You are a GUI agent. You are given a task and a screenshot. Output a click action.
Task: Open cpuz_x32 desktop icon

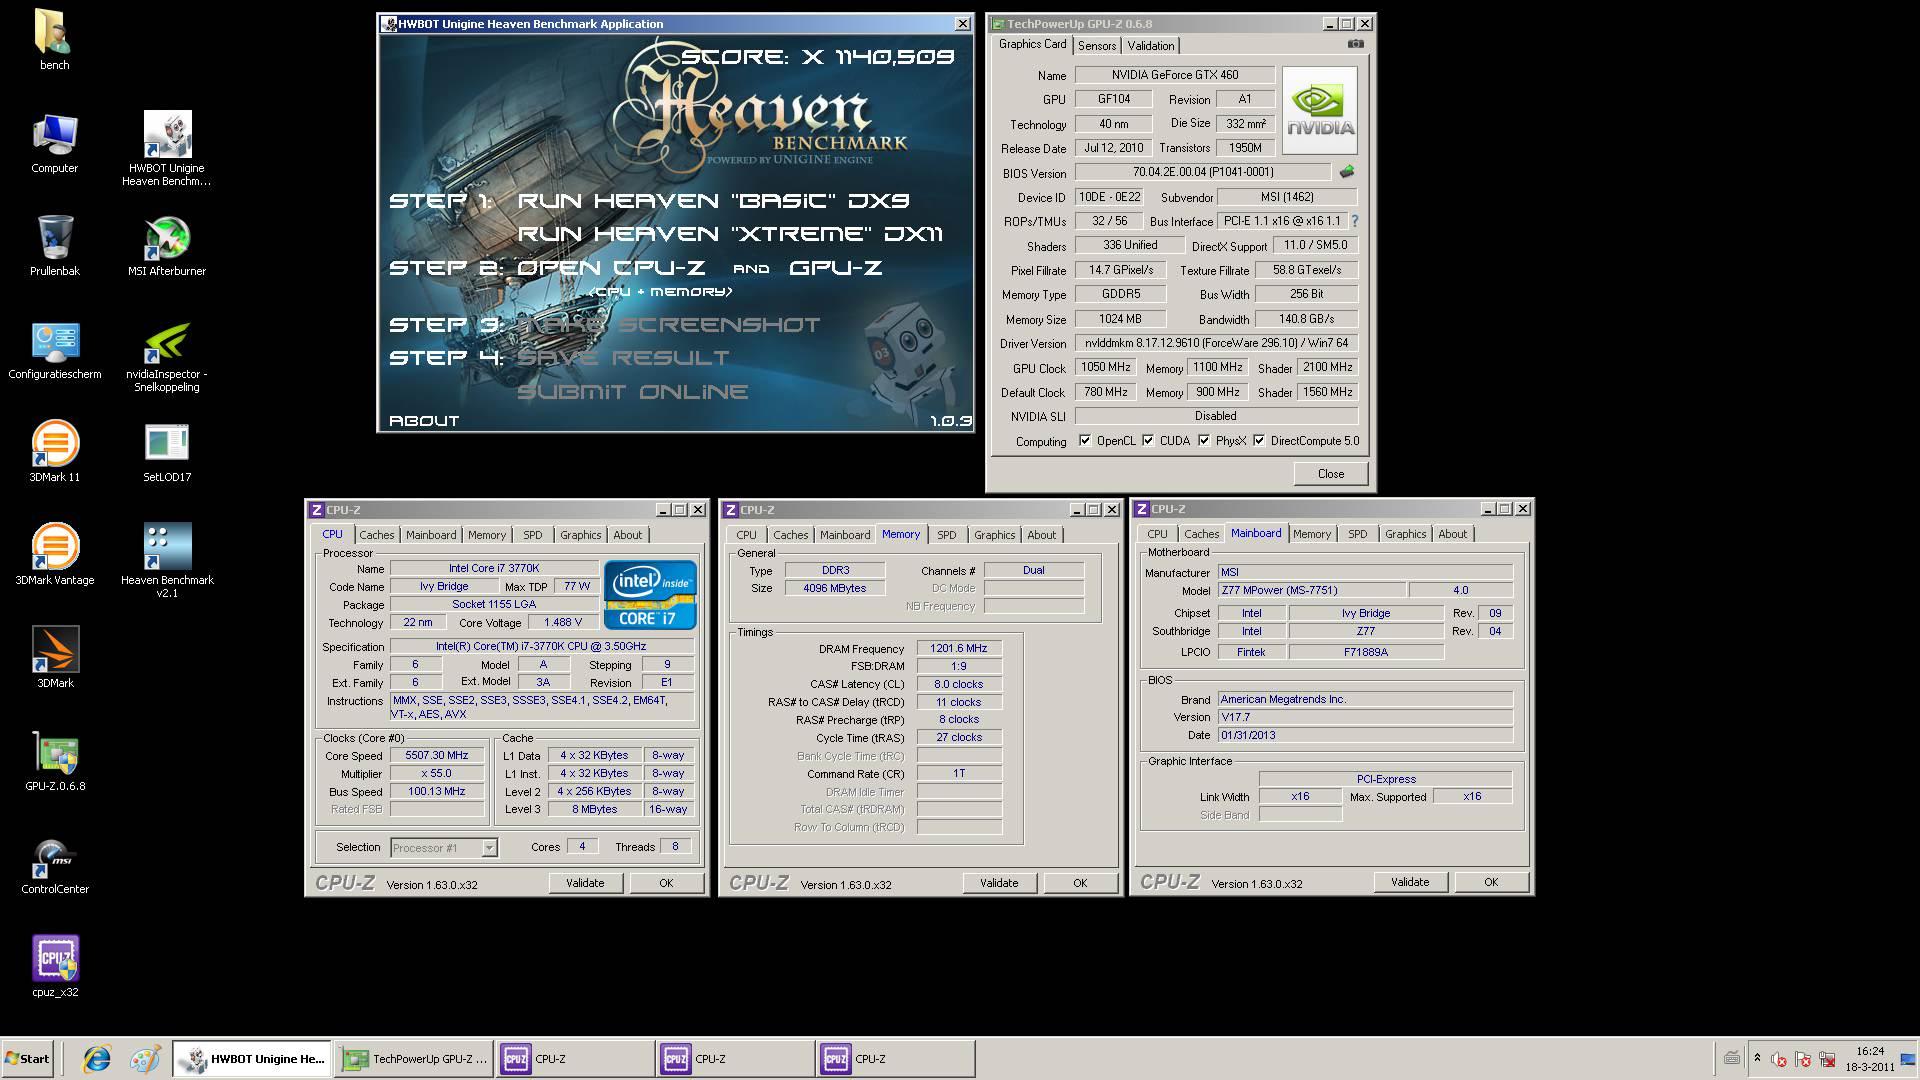click(54, 967)
